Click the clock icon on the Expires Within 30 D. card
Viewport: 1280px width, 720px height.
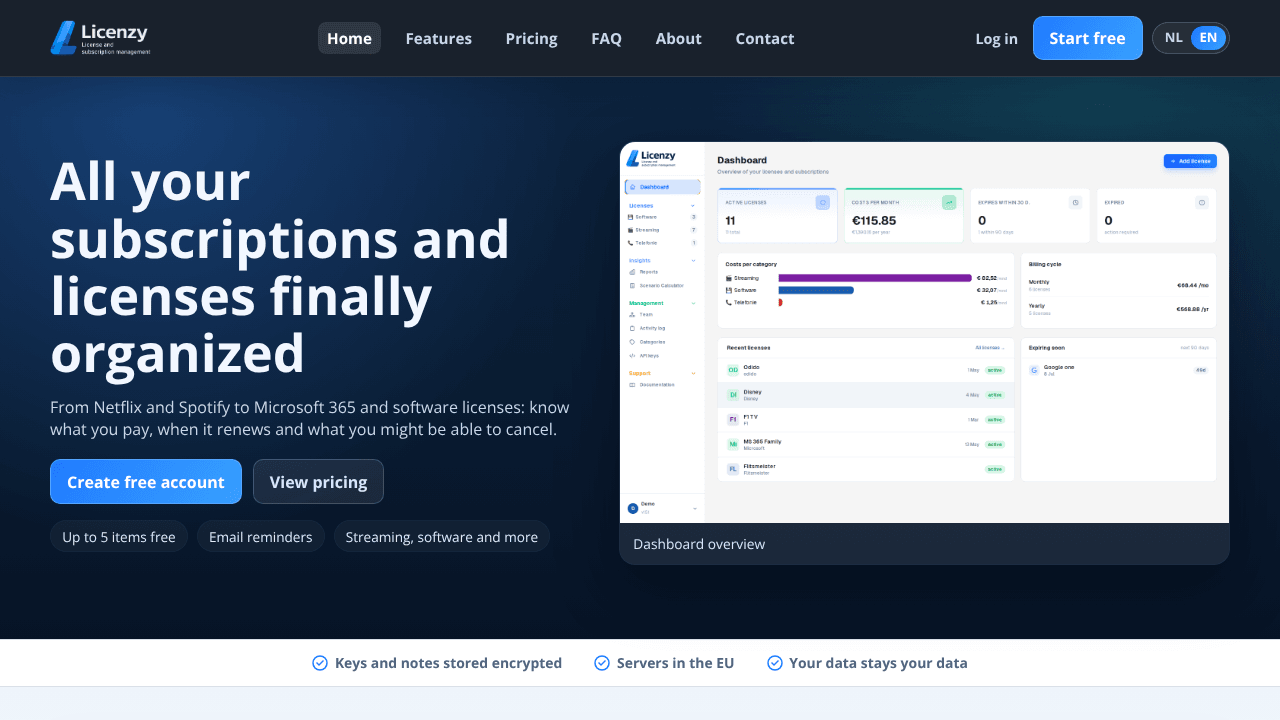1075,202
